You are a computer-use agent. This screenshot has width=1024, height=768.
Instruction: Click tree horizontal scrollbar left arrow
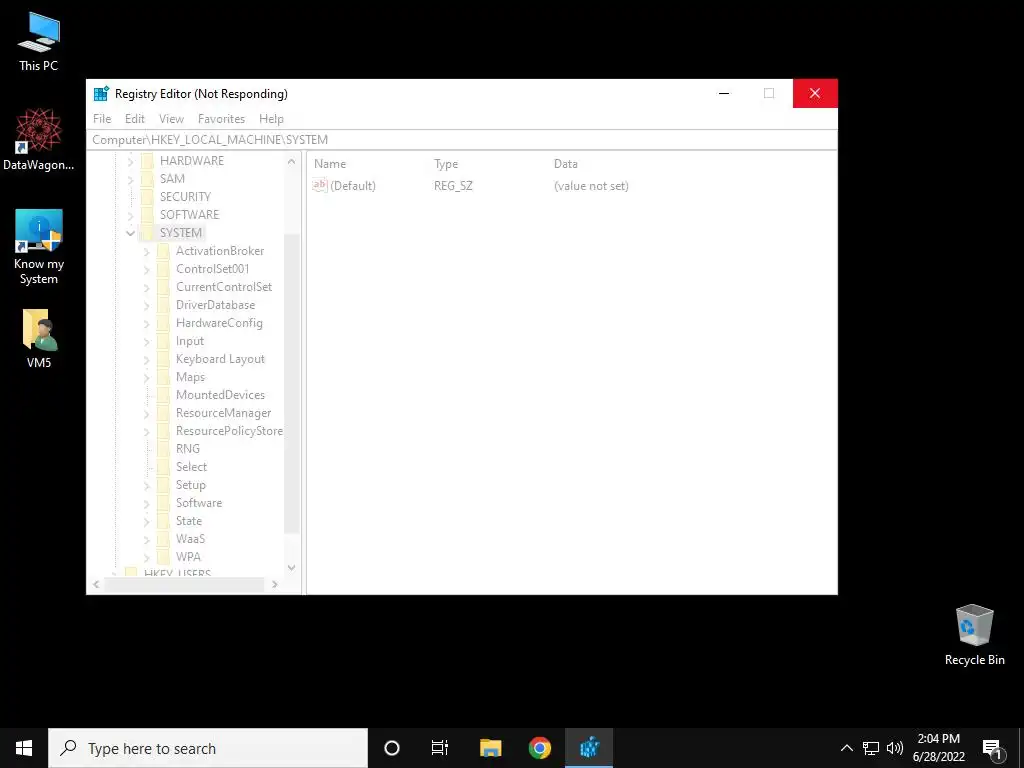point(97,584)
